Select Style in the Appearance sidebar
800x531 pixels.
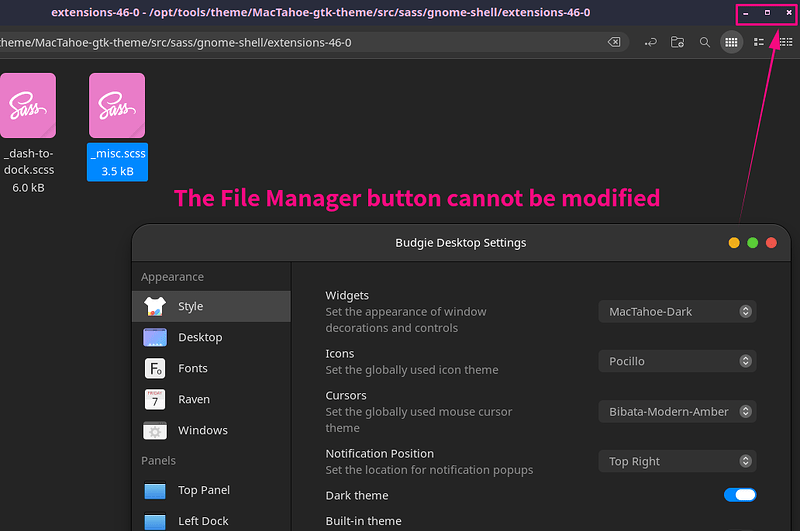[x=211, y=306]
